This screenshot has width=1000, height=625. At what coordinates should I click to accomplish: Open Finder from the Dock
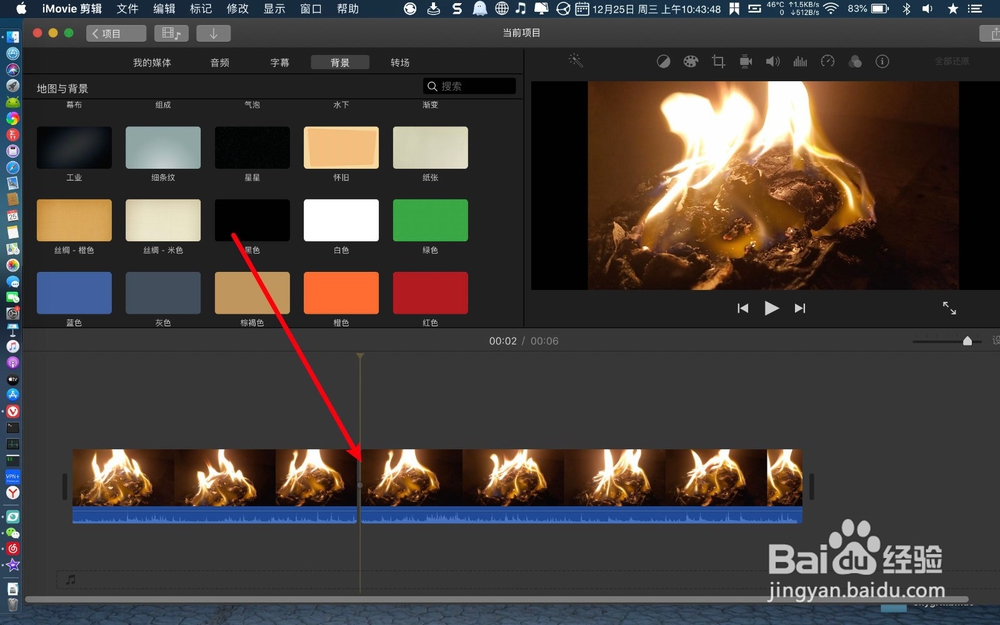point(13,37)
